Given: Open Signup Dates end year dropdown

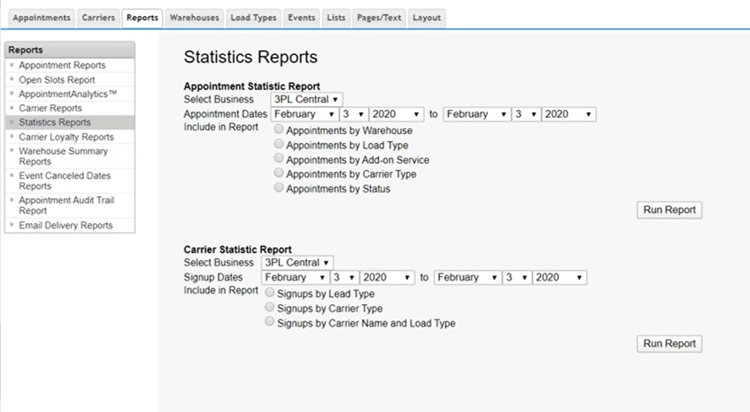Looking at the screenshot, I should point(560,278).
